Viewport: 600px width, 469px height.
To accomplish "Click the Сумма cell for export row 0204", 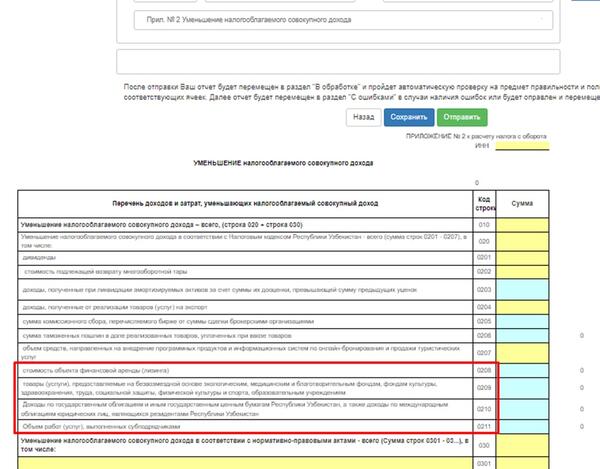I will [x=523, y=305].
